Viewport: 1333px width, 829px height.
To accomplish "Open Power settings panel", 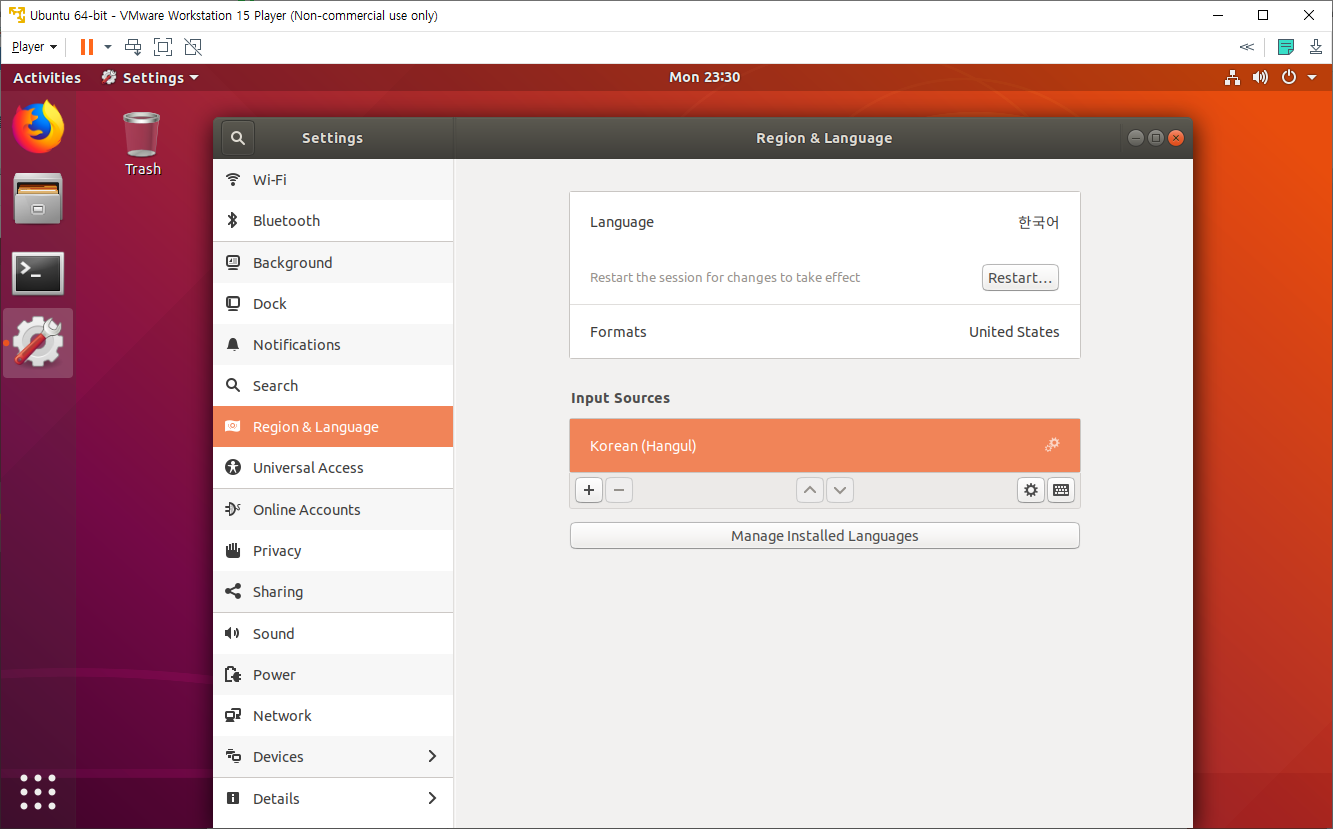I will click(333, 674).
